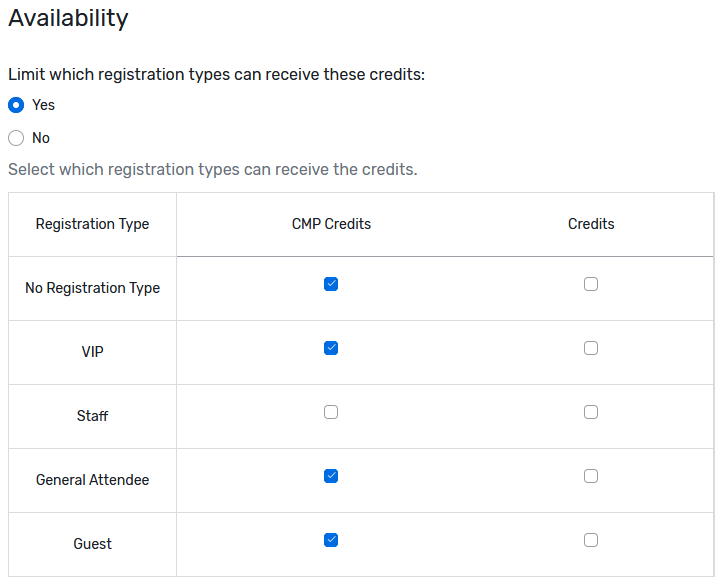Viewport: 724px width, 587px height.
Task: Uncheck CMP Credits for Guest
Action: (x=331, y=540)
